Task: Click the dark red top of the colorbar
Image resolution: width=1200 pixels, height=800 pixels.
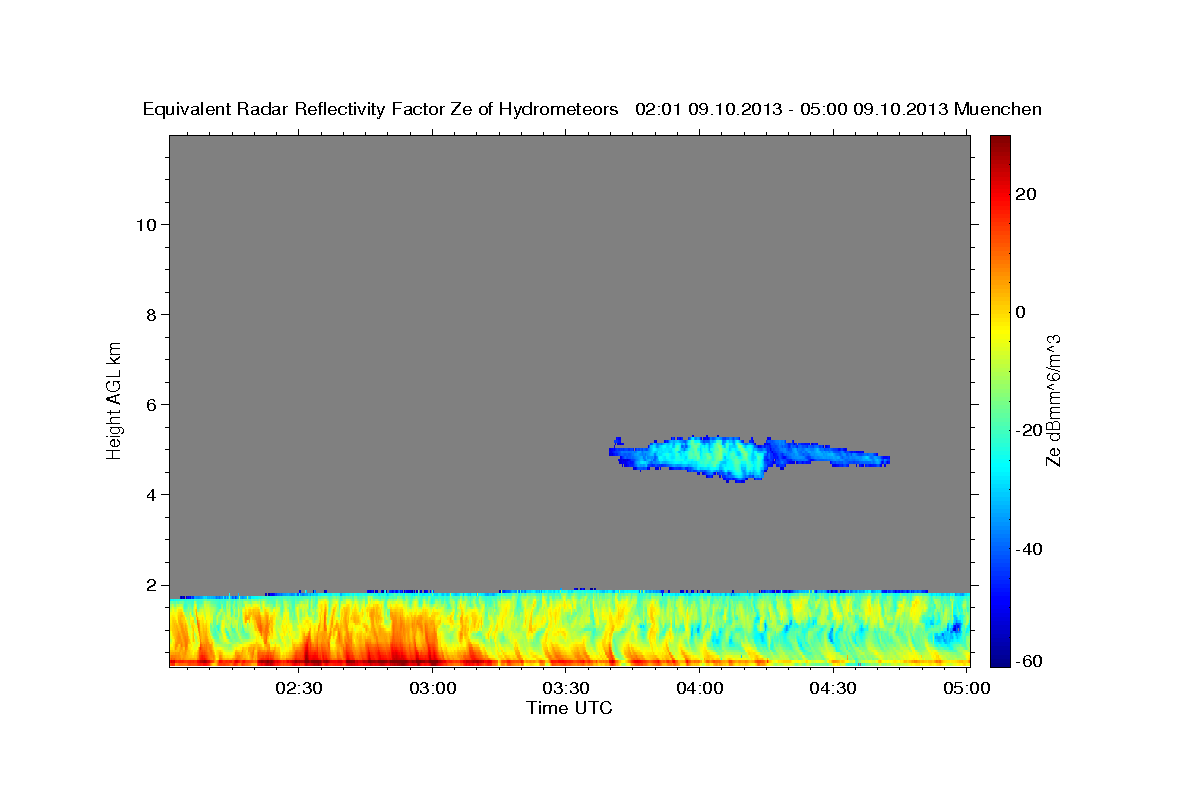Action: [999, 145]
